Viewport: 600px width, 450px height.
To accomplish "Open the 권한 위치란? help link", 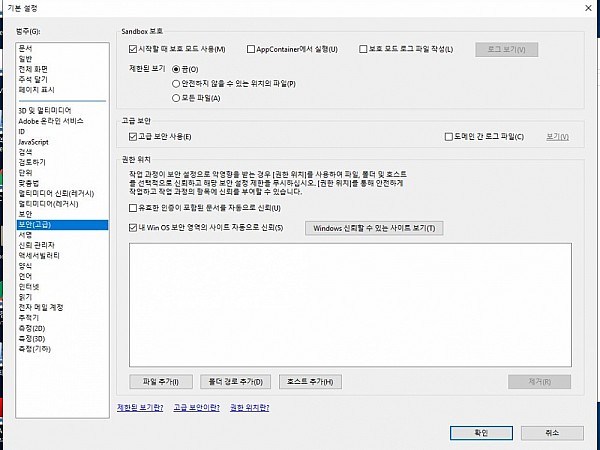I will 250,408.
